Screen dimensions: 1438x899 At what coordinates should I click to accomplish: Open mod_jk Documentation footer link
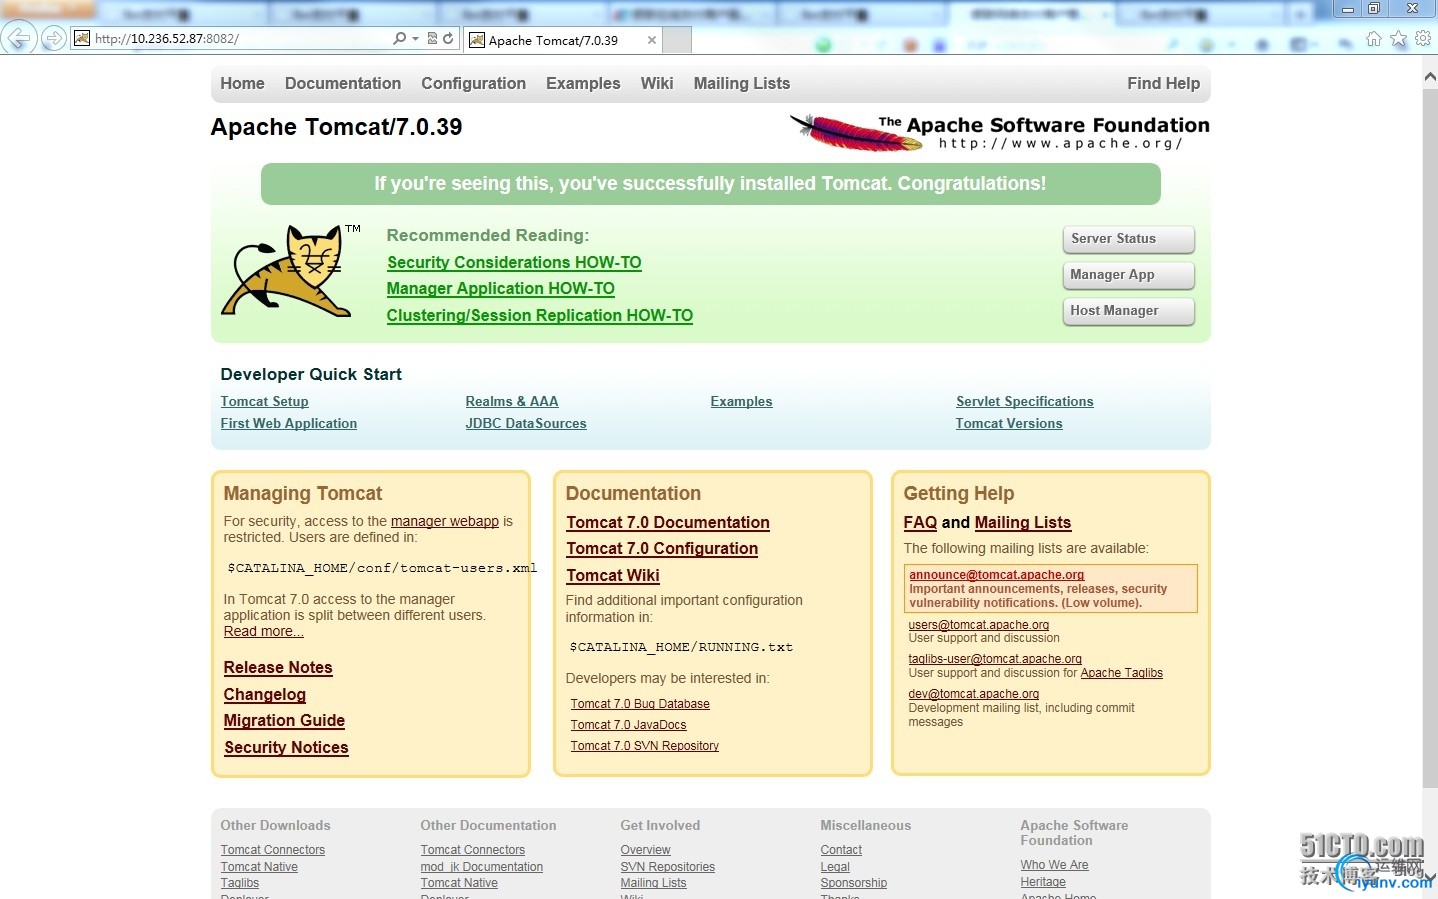point(482,867)
